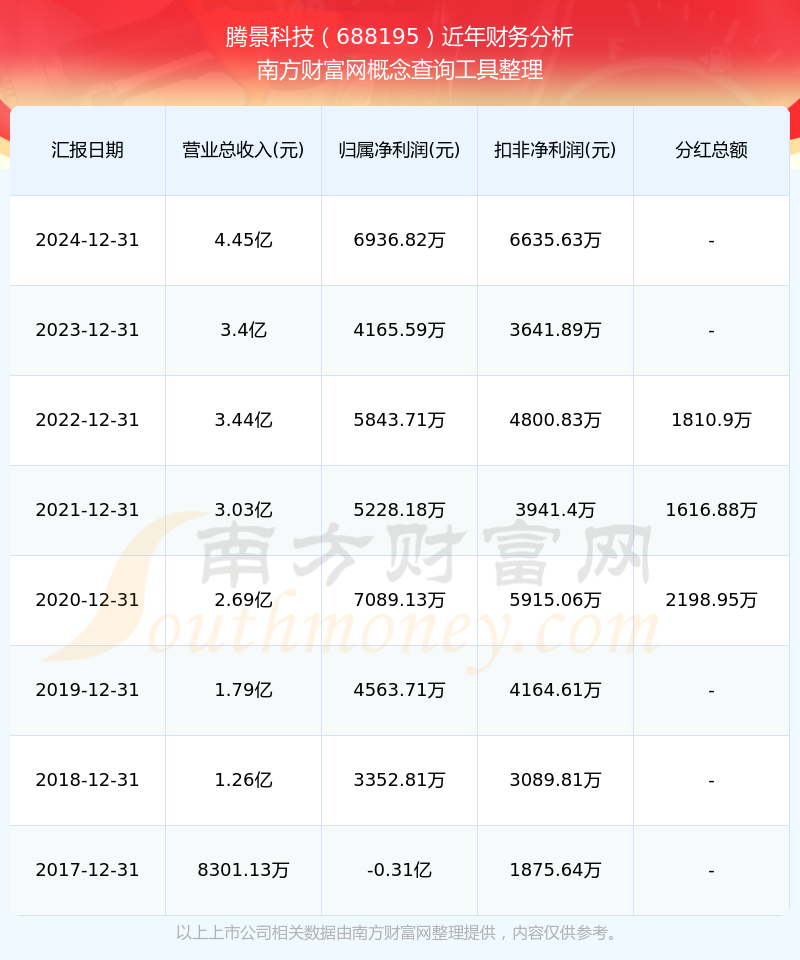Select the value 3941.4万
This screenshot has width=800, height=960.
(x=555, y=510)
